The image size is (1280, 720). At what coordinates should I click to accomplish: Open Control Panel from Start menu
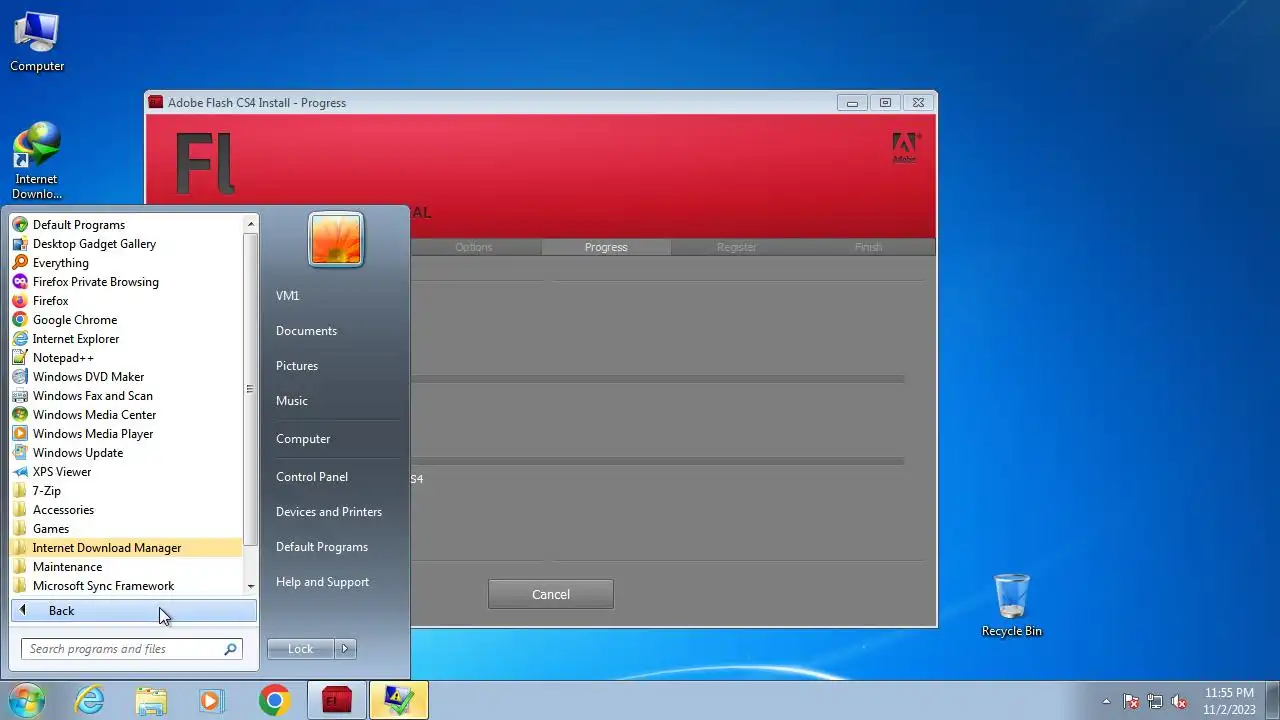pos(312,477)
